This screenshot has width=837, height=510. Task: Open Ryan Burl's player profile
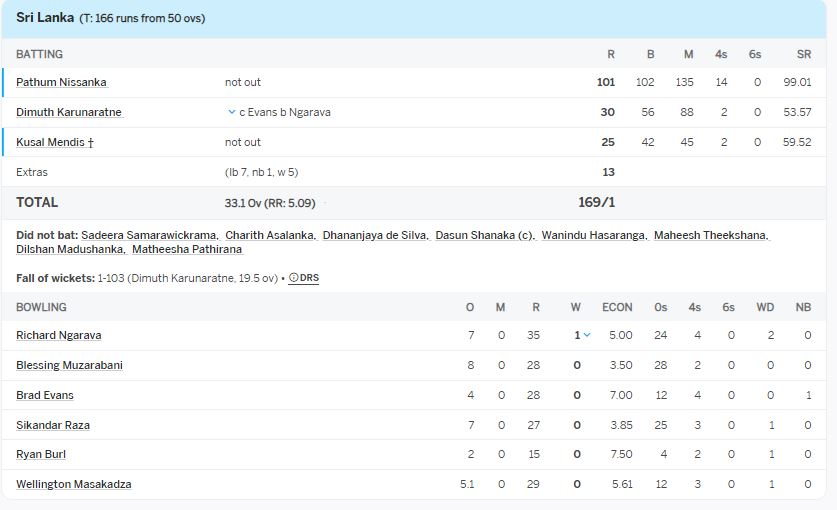[41, 454]
